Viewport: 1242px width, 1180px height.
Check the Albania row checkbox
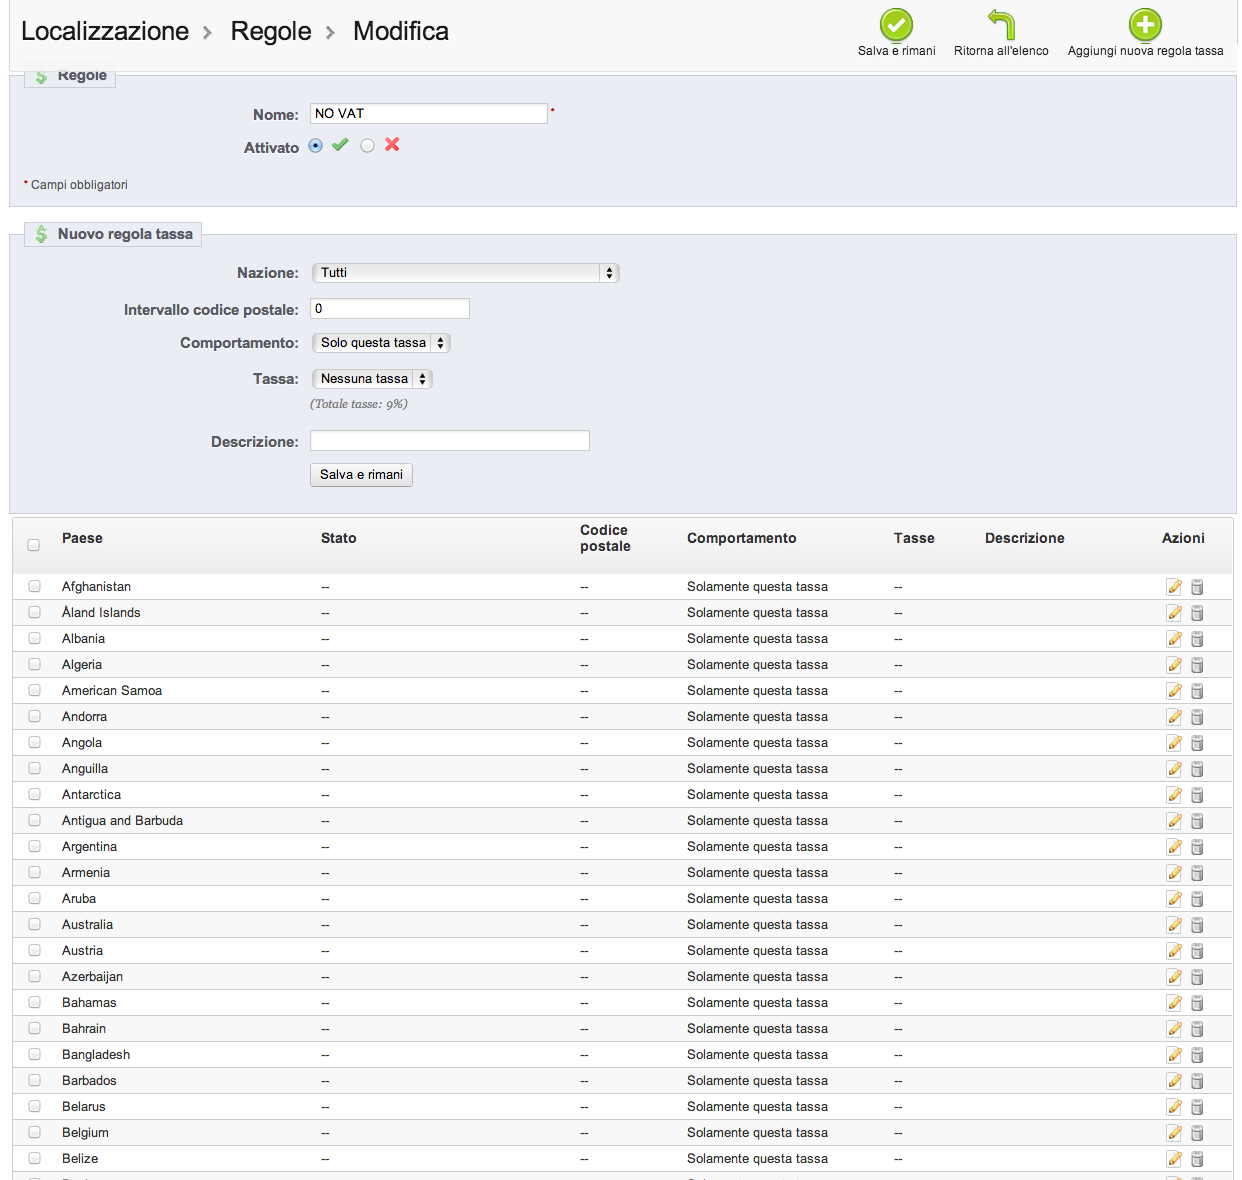point(34,638)
